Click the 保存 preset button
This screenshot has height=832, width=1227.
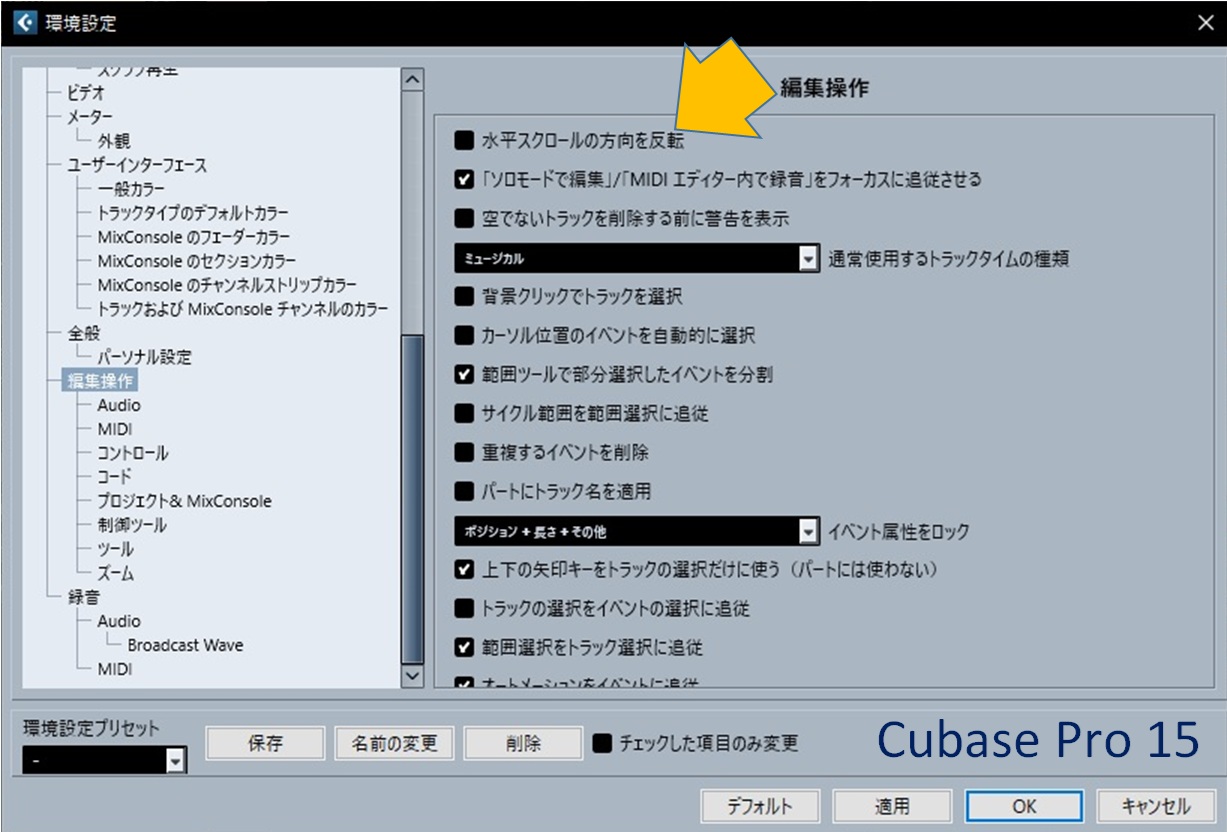click(x=265, y=743)
